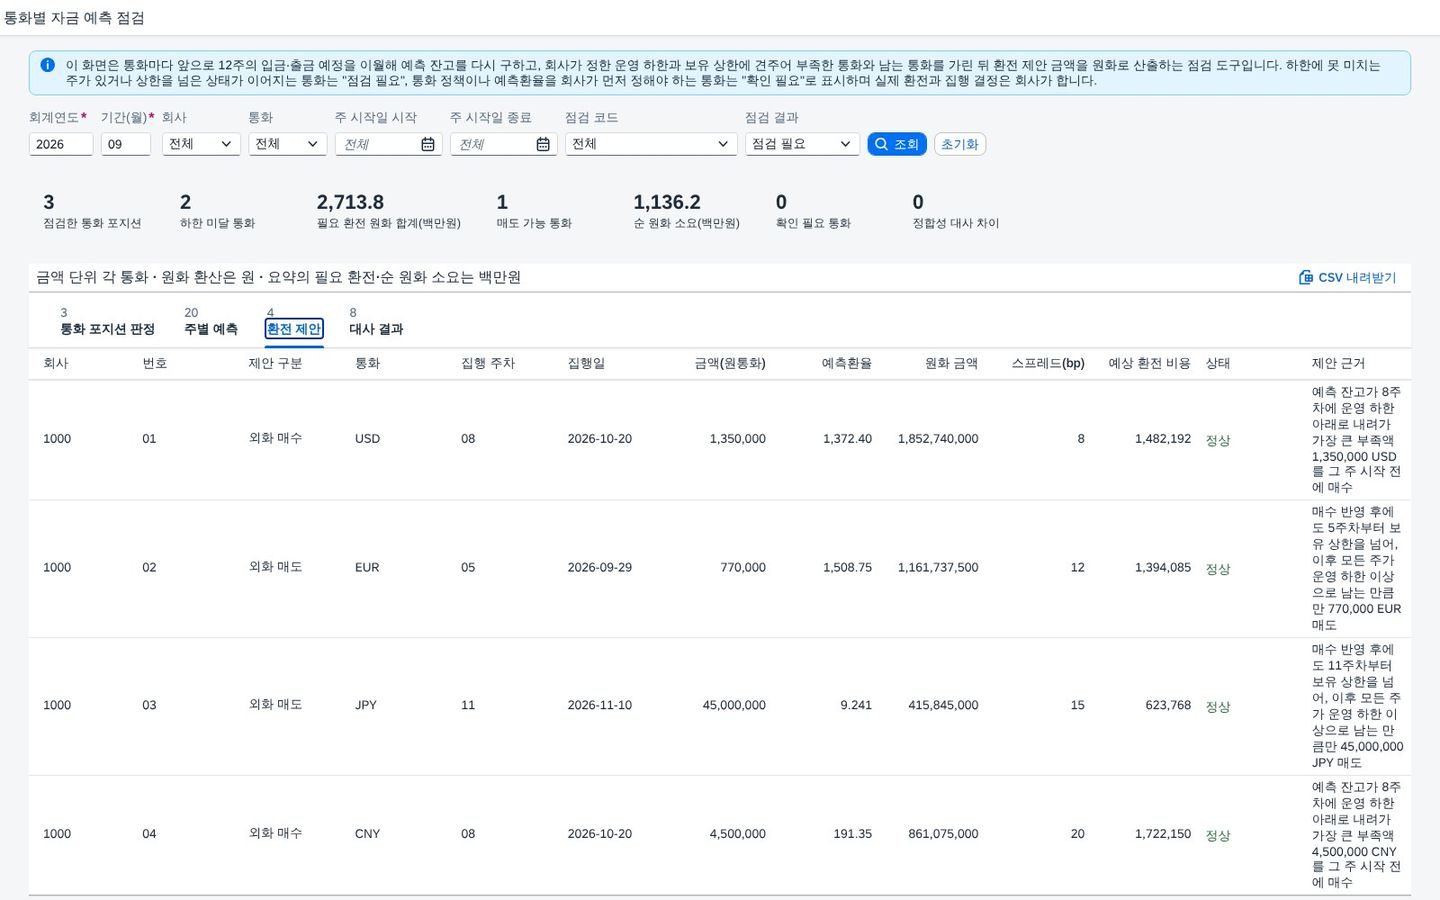Switch to the 통화 포지션 판정 tab
Viewport: 1440px width, 900px height.
107,329
